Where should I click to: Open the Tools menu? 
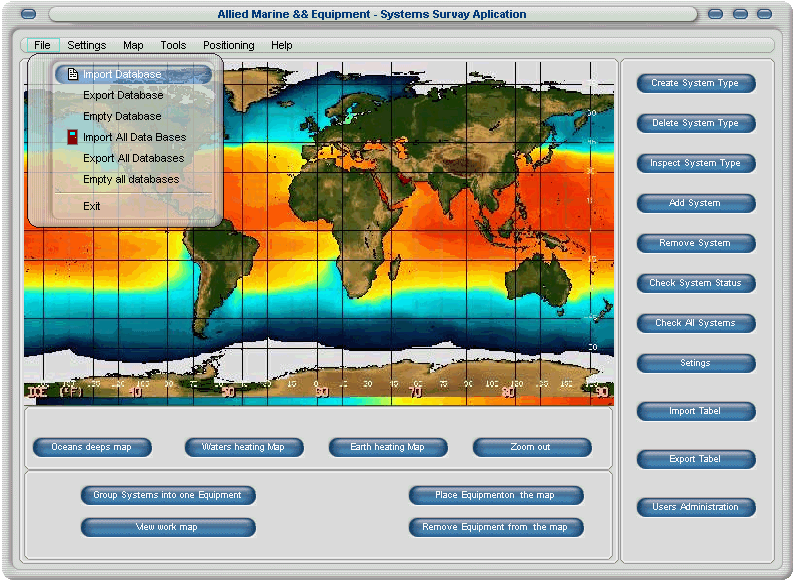point(173,45)
